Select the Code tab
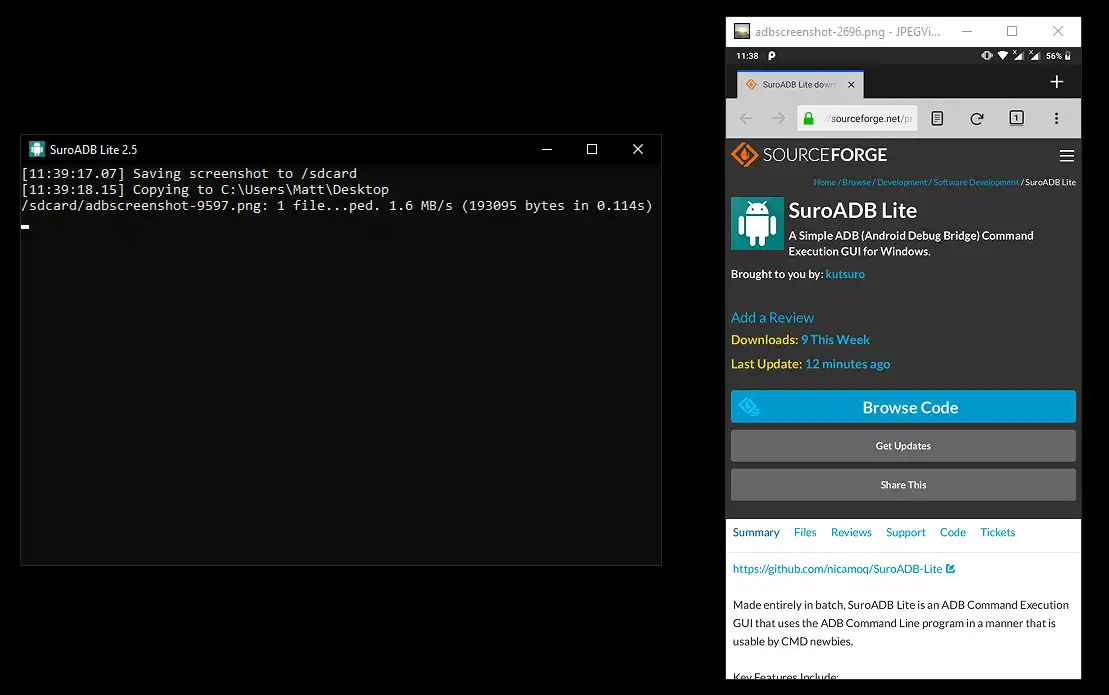Viewport: 1109px width, 695px height. [953, 532]
